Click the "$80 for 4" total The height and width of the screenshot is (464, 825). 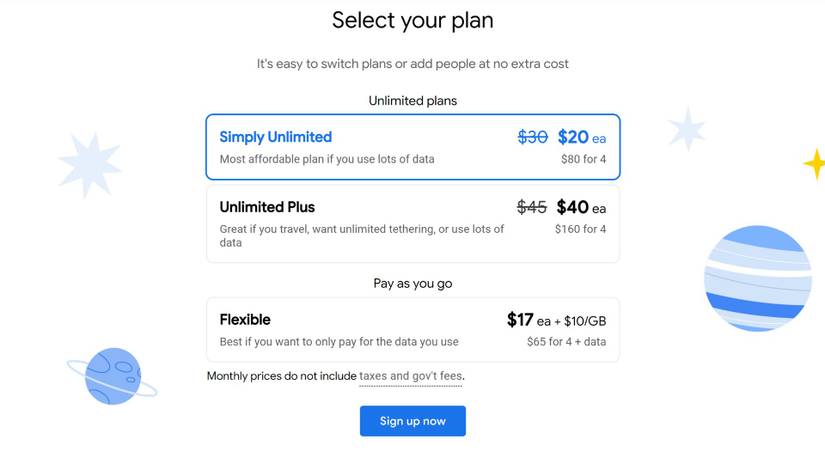pyautogui.click(x=583, y=159)
